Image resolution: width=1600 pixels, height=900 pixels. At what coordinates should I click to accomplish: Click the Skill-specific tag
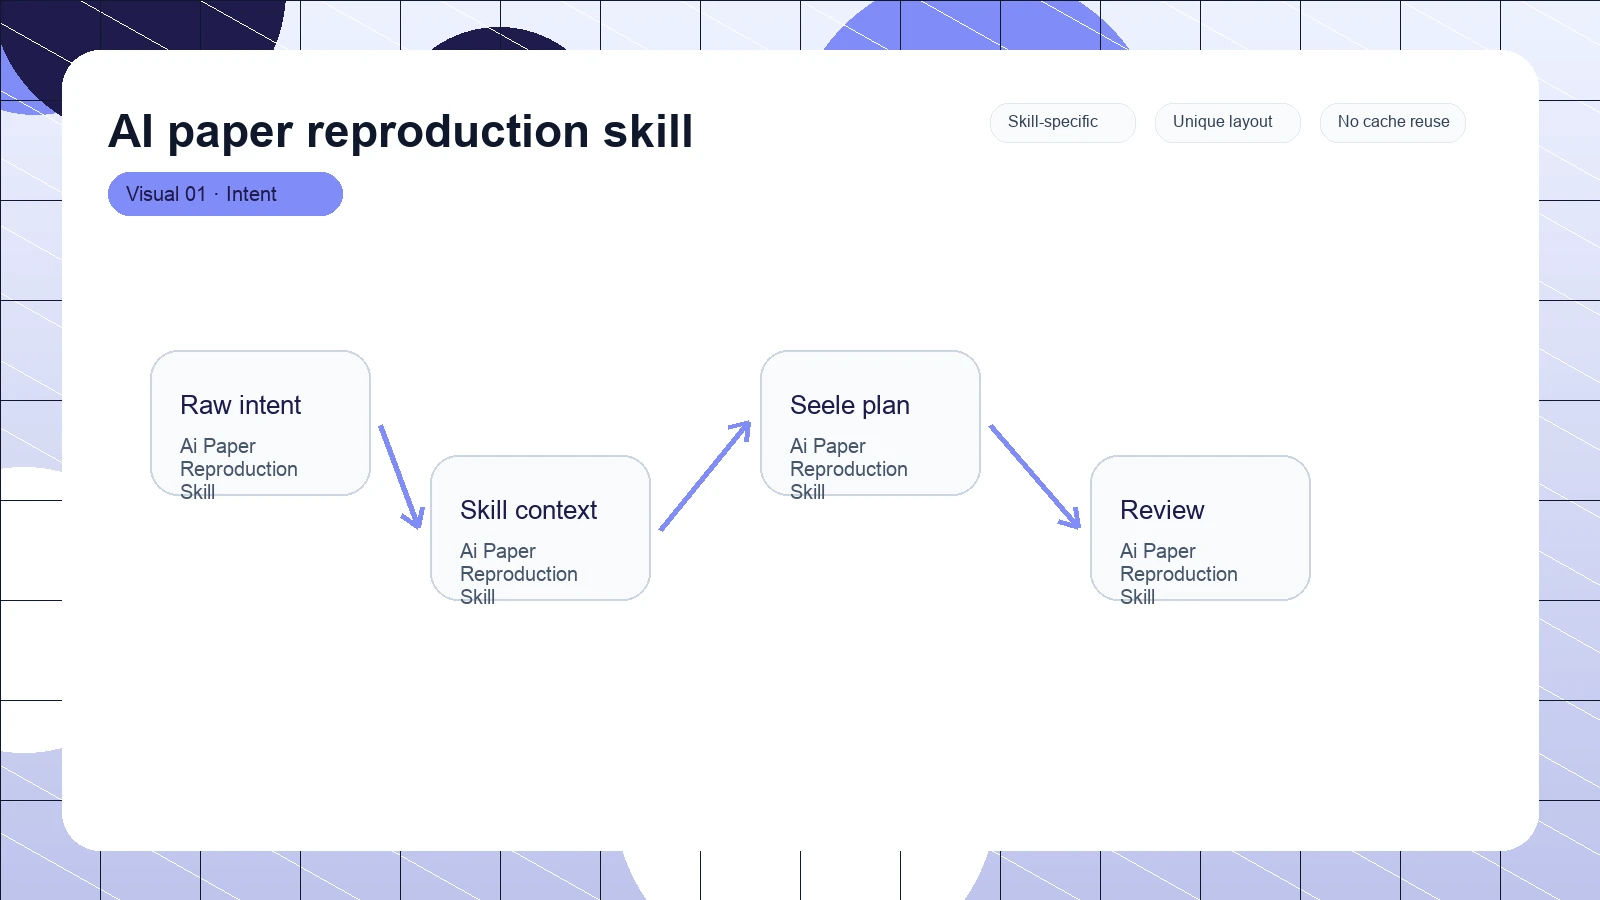coord(1062,122)
